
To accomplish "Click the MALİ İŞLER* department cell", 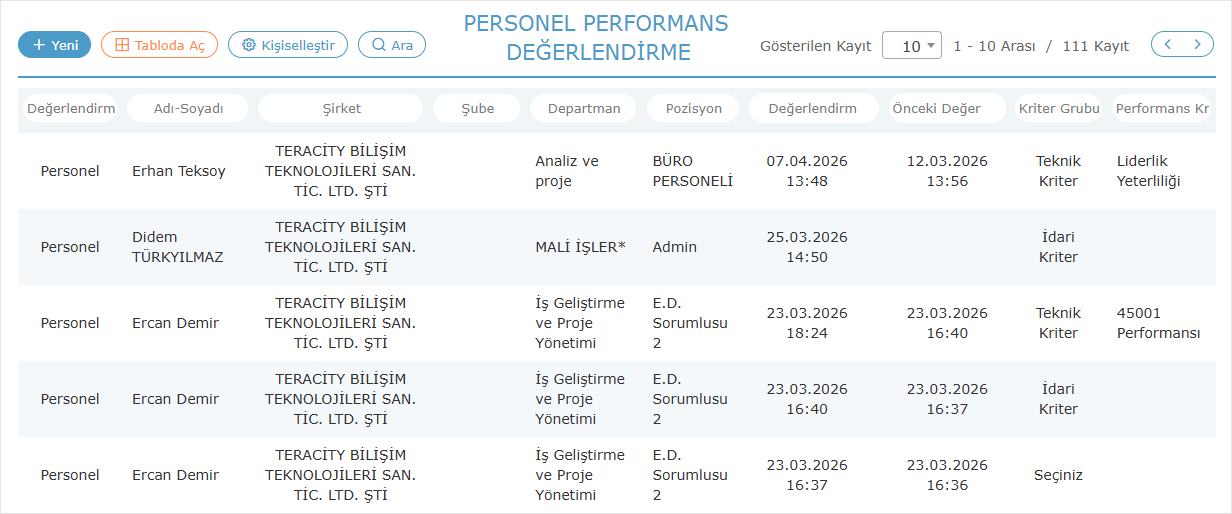I will point(580,247).
